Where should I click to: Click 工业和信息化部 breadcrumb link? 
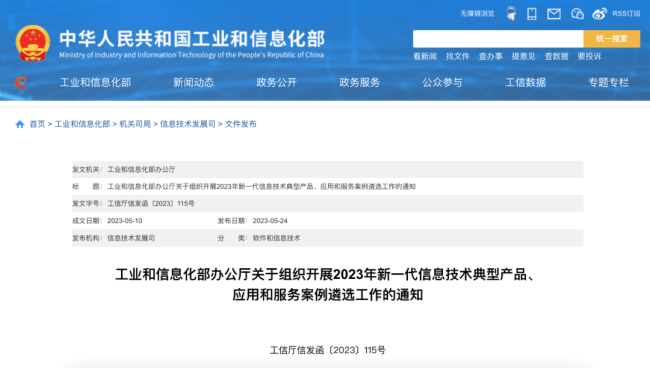coord(82,124)
